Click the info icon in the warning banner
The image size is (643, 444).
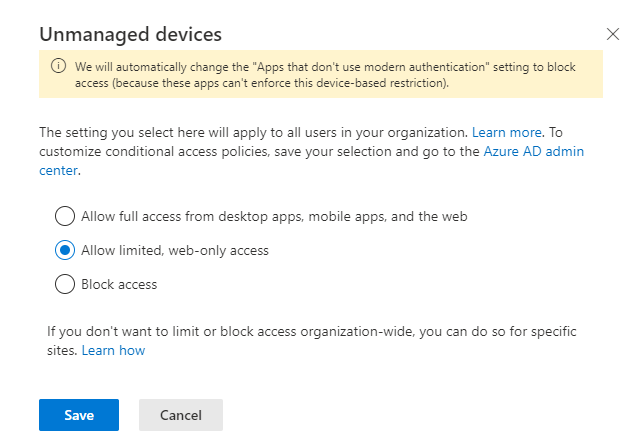[58, 66]
